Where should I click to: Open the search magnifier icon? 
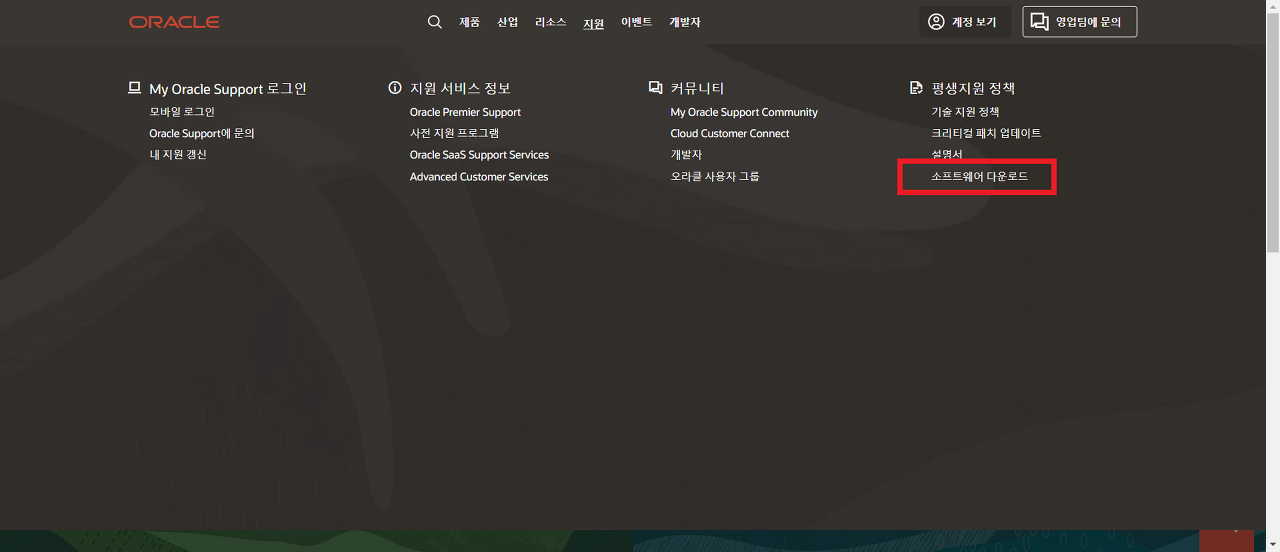(x=435, y=22)
